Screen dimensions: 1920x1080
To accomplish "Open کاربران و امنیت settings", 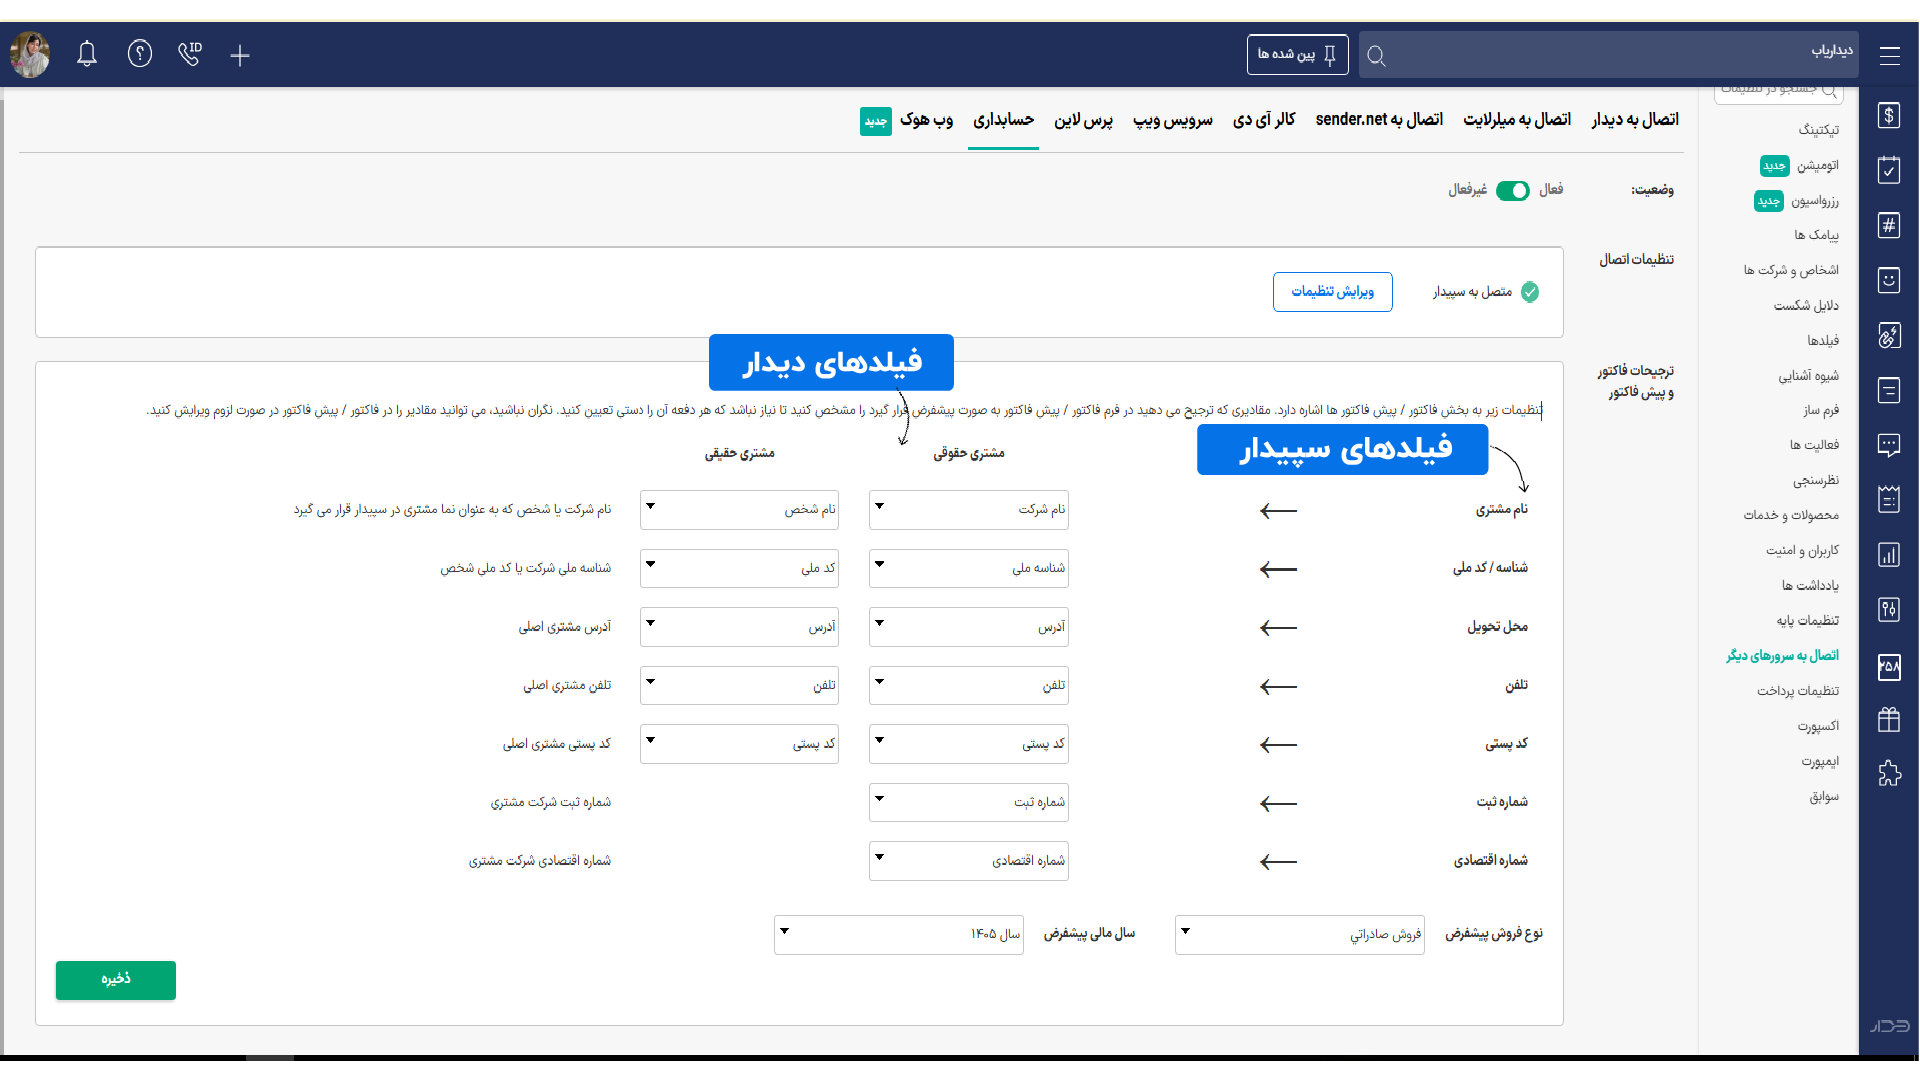I will [1802, 551].
